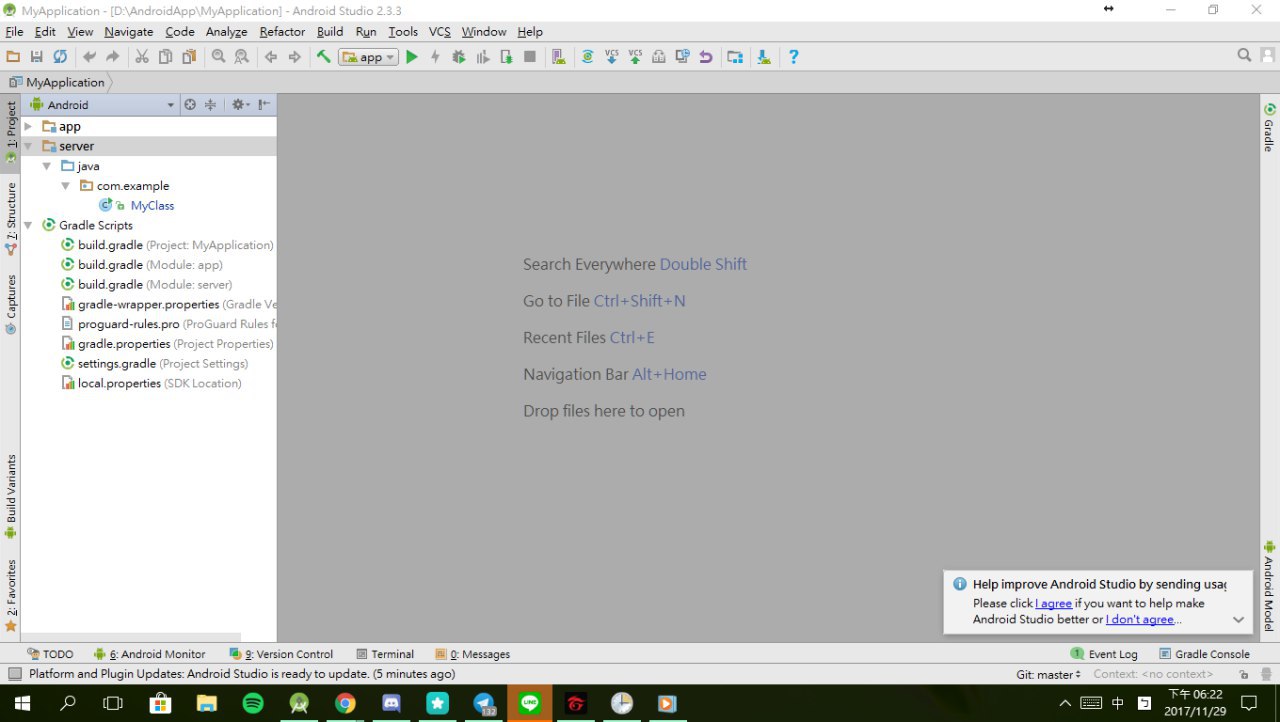Click the Cut scissors icon
This screenshot has height=722, width=1280.
click(142, 57)
